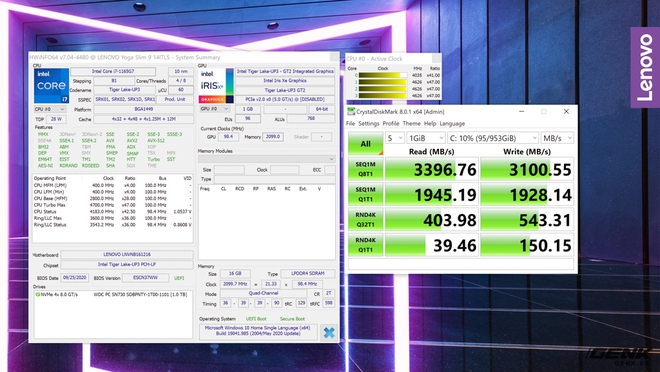Run the RND4K Q1T1 test
Image resolution: width=660 pixels, height=372 pixels.
[365, 245]
